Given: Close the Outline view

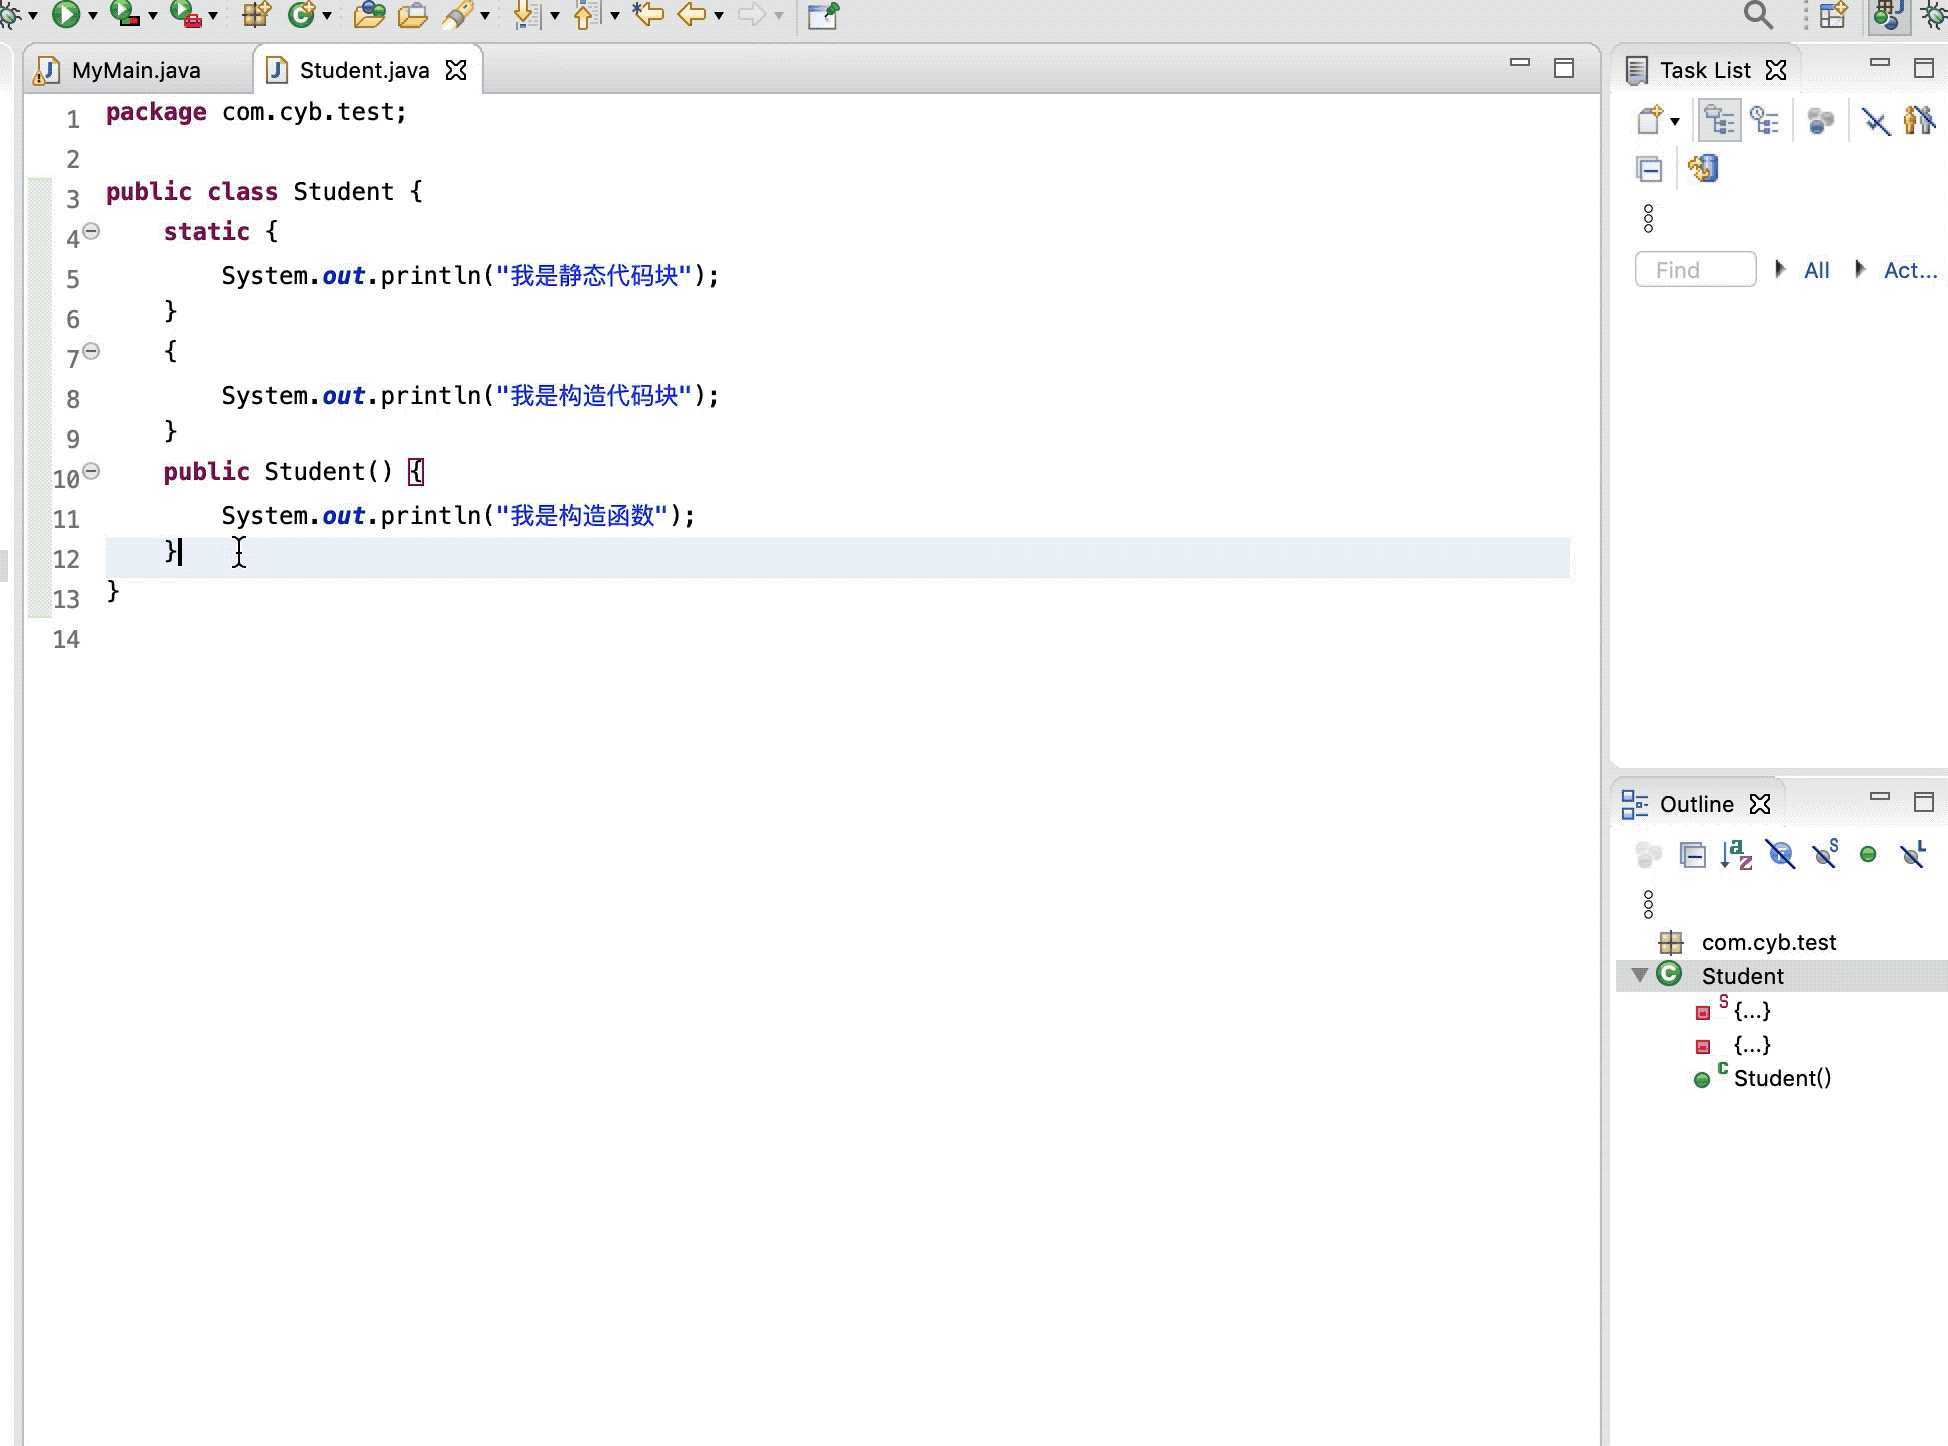Looking at the screenshot, I should pos(1760,804).
